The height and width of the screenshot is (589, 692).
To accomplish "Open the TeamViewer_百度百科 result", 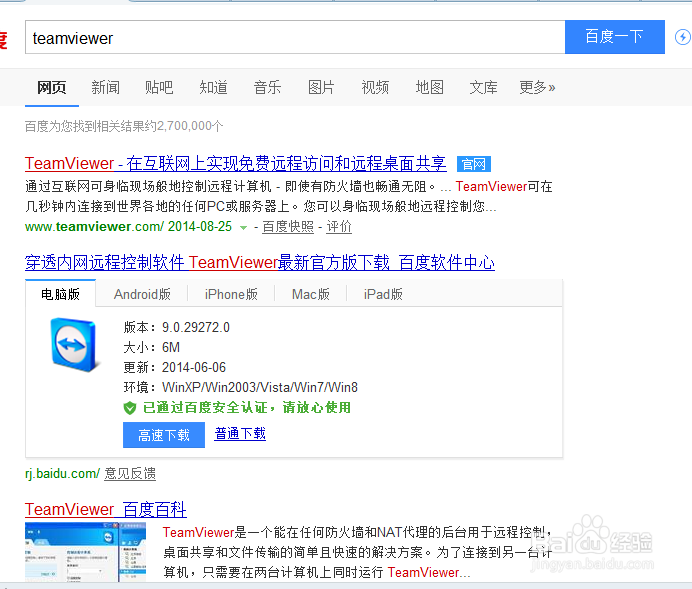I will point(106,510).
